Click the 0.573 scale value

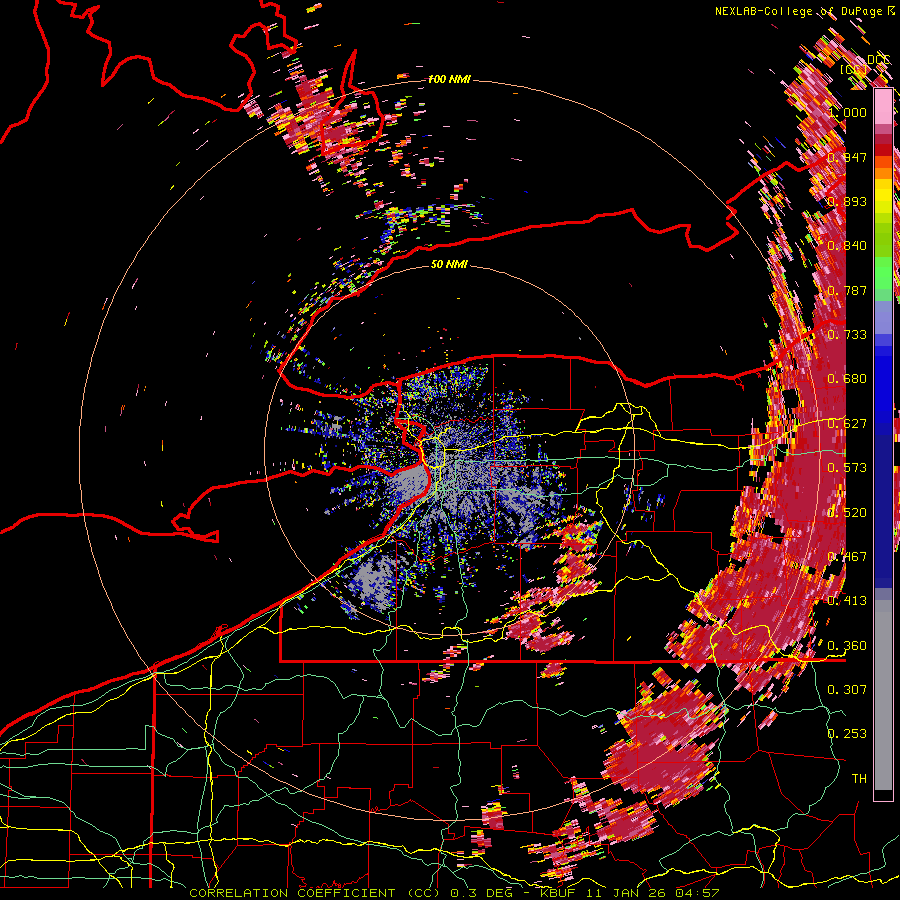[x=847, y=468]
